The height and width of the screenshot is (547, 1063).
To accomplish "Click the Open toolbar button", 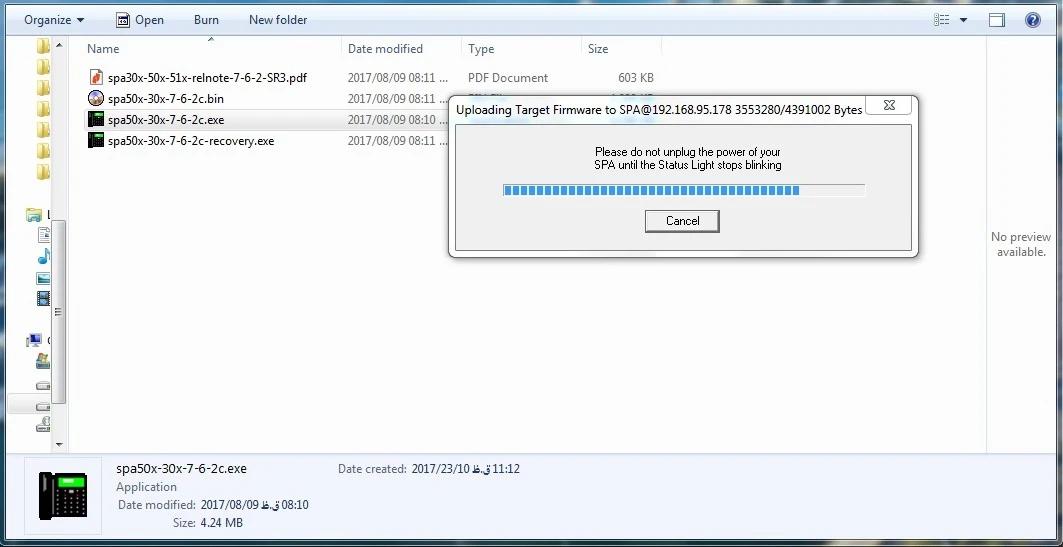I will (140, 20).
